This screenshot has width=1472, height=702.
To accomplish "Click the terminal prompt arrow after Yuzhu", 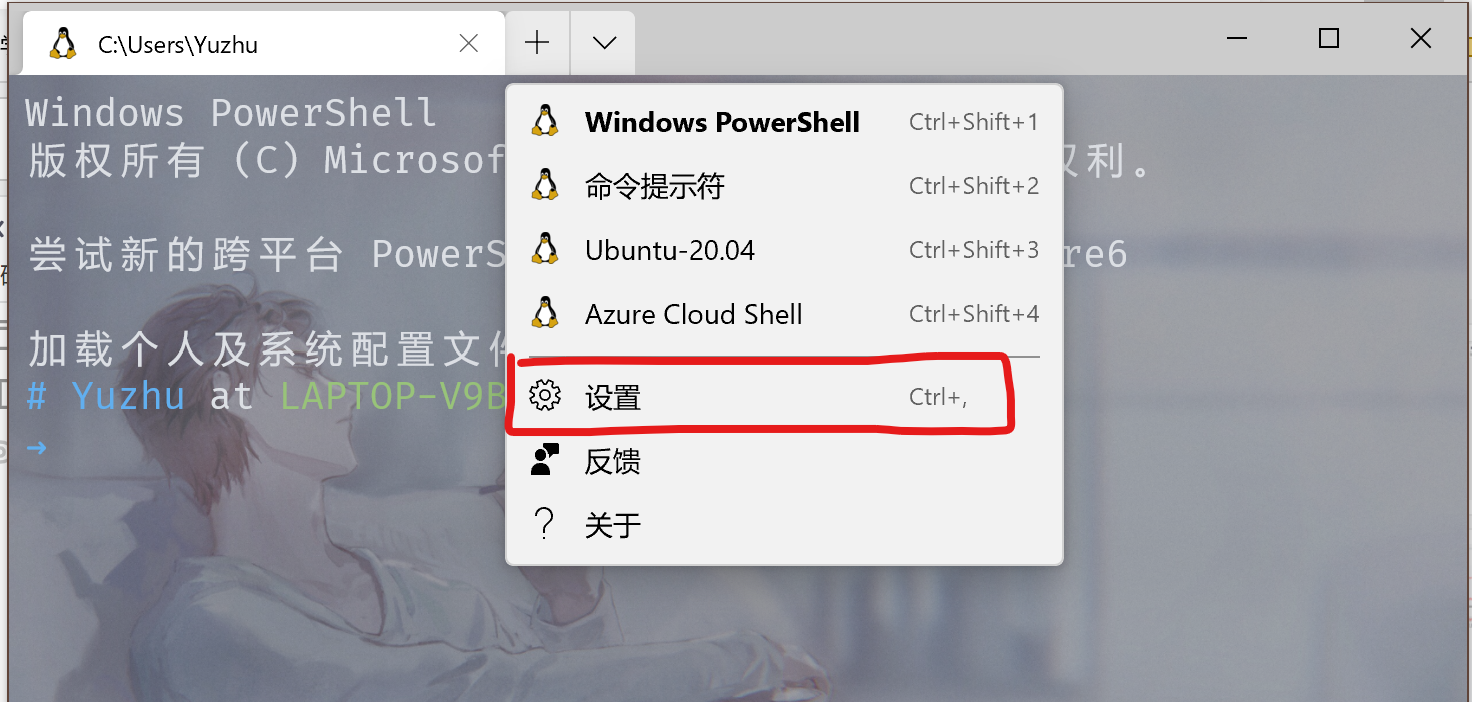I will point(35,448).
